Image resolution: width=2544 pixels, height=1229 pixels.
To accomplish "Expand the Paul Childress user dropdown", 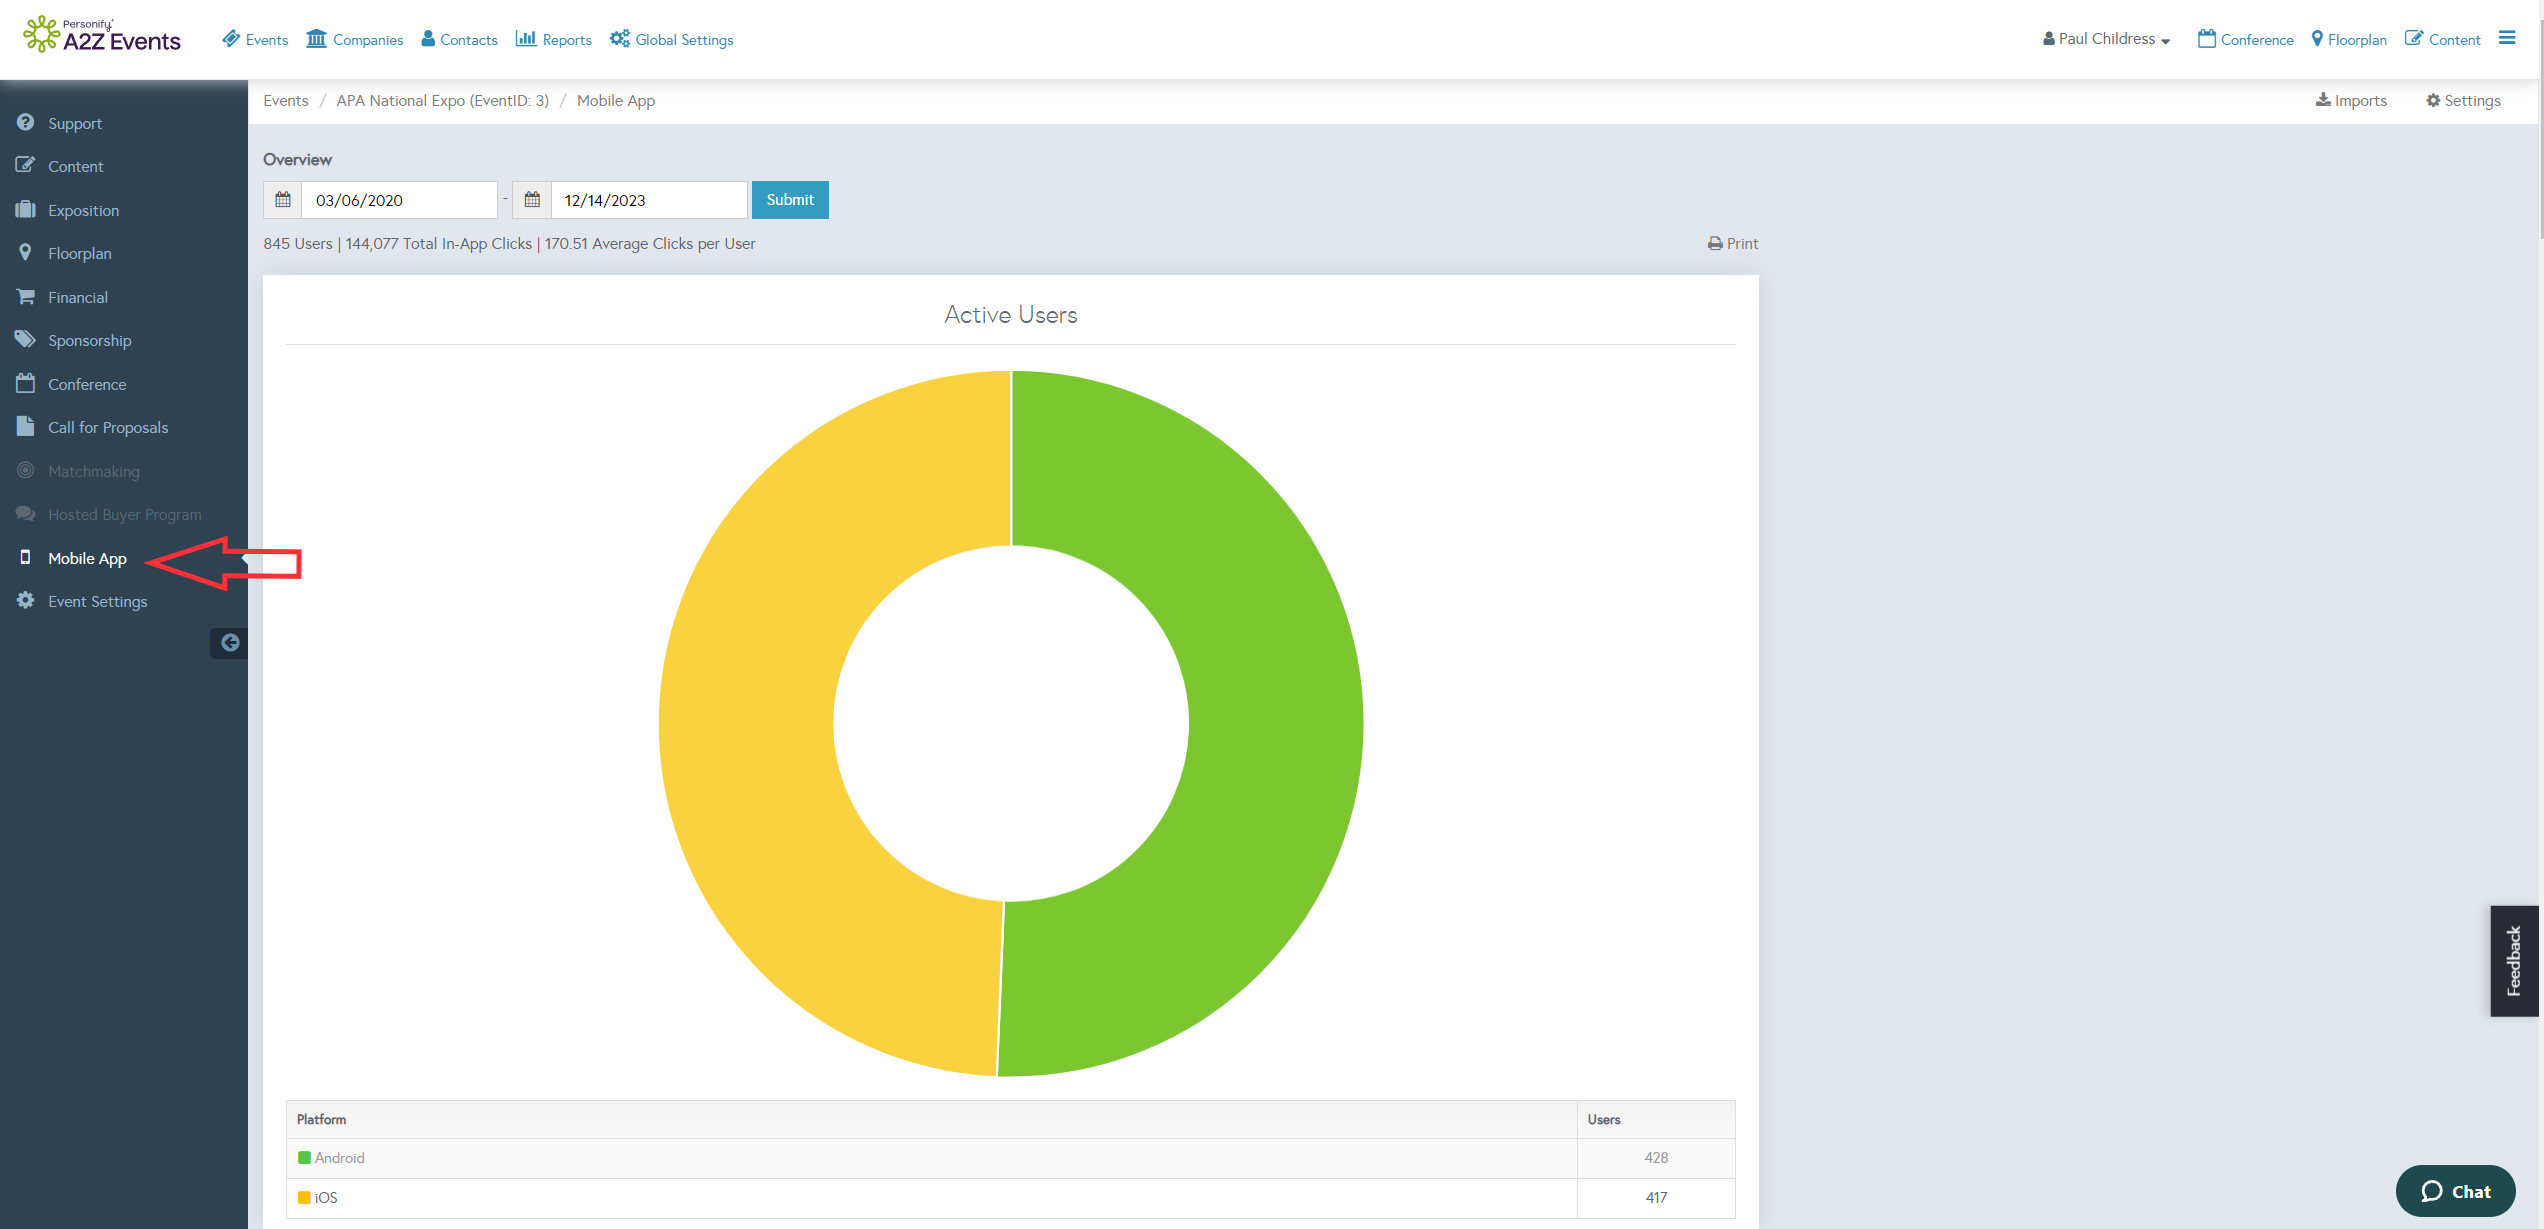I will pos(2106,39).
